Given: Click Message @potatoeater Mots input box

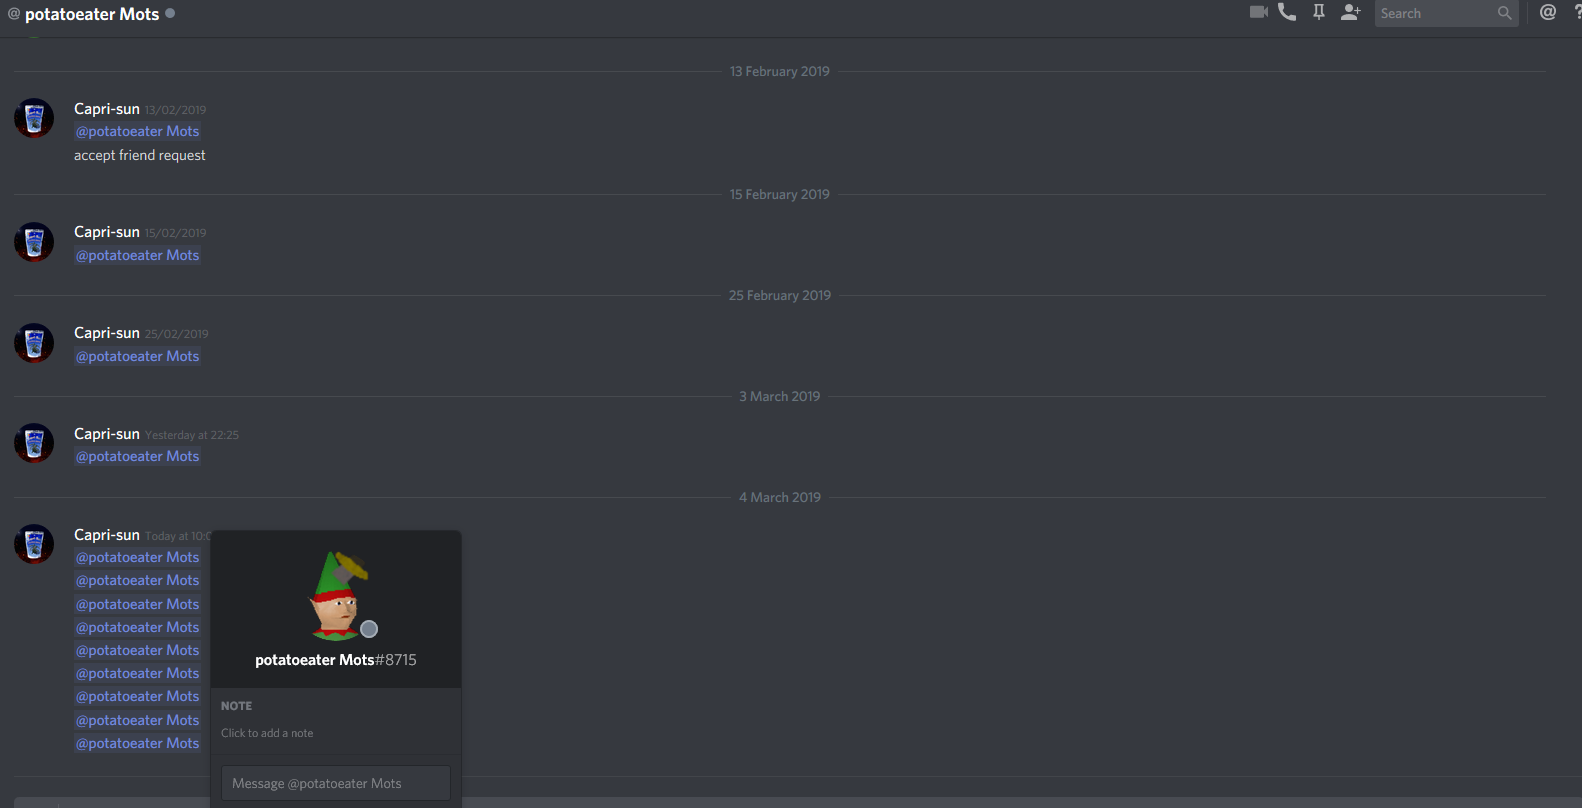Looking at the screenshot, I should point(336,783).
